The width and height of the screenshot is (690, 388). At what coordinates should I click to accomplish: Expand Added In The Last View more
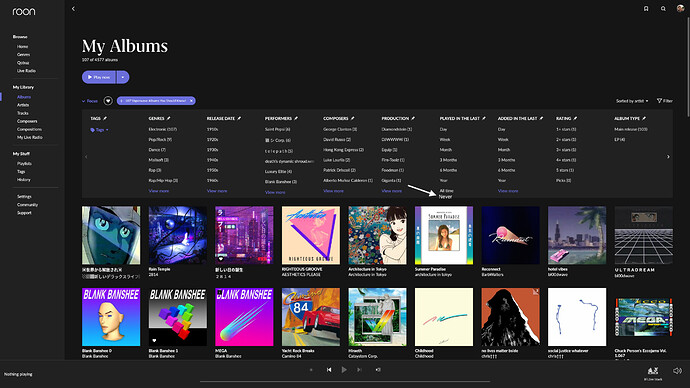click(x=508, y=191)
